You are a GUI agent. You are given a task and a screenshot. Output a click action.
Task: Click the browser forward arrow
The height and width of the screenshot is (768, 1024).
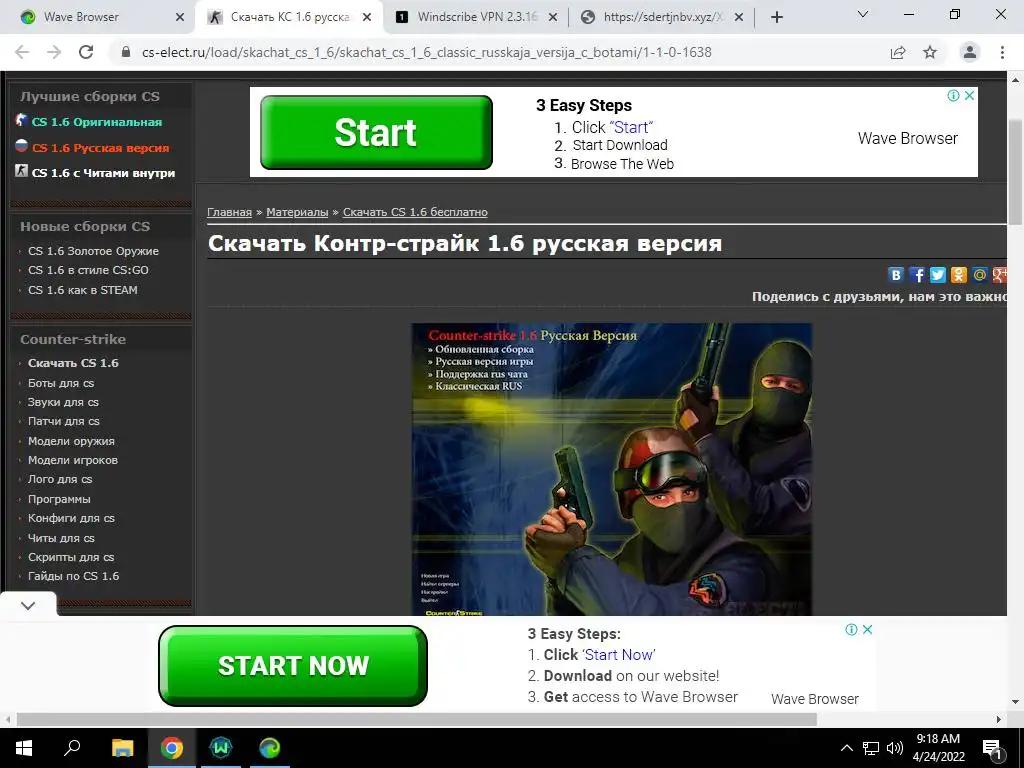tap(54, 52)
